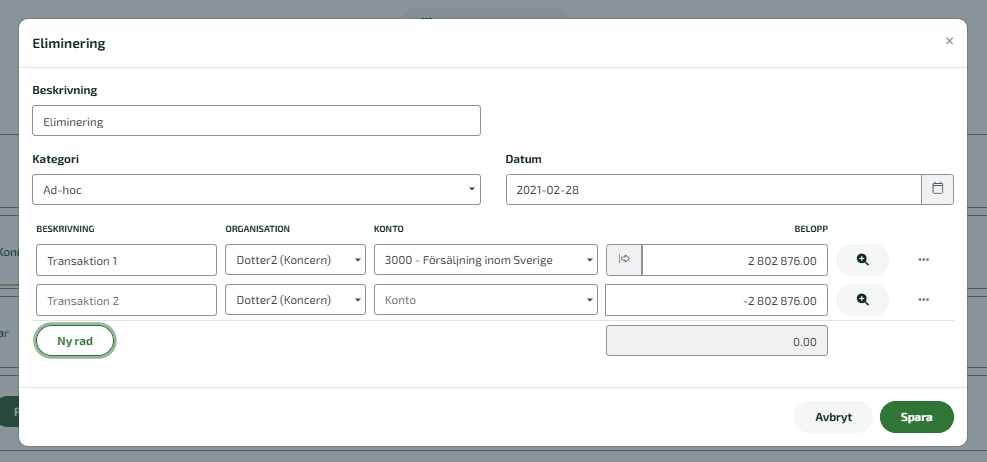Open the 3000 - Försäljning inom Sverige dropdown
987x462 pixels.
[x=485, y=260]
